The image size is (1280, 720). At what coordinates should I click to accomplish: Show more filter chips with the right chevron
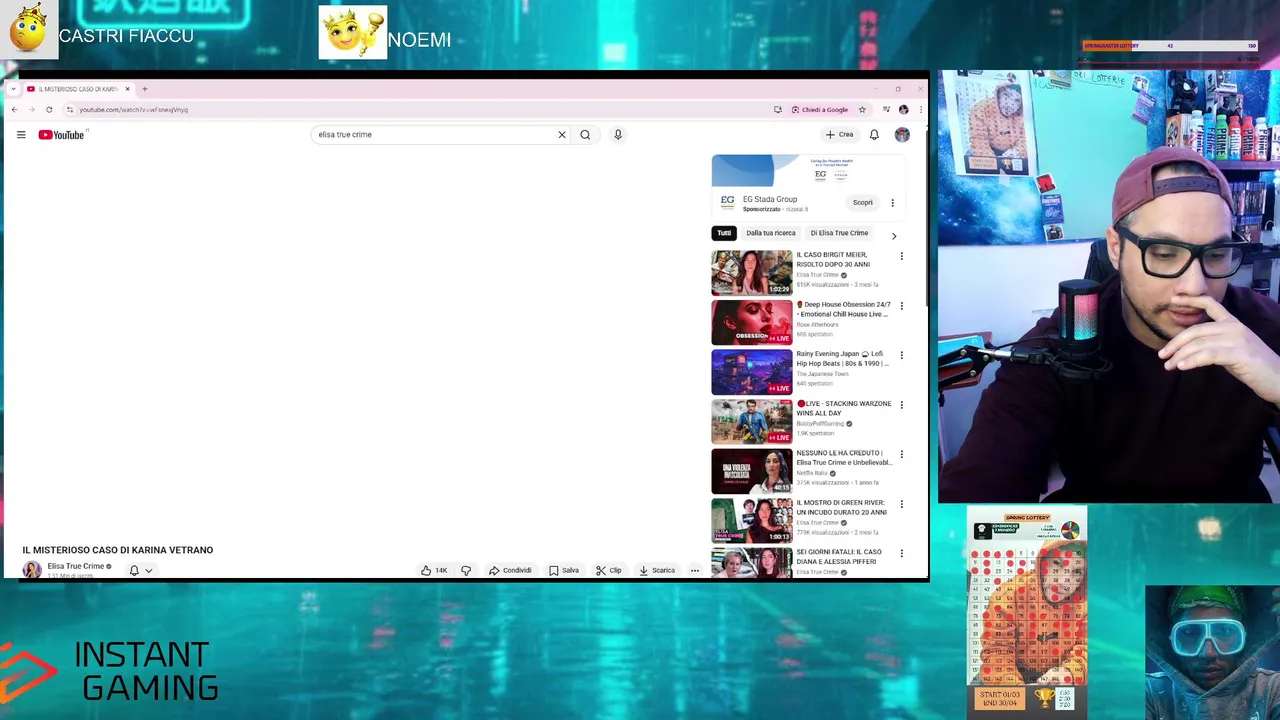click(x=893, y=236)
